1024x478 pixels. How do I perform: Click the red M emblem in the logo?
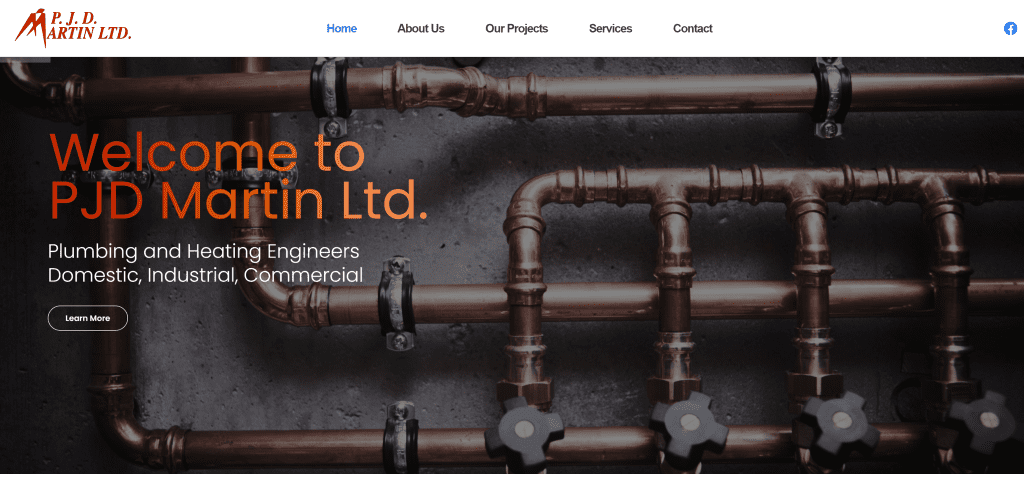(x=33, y=28)
